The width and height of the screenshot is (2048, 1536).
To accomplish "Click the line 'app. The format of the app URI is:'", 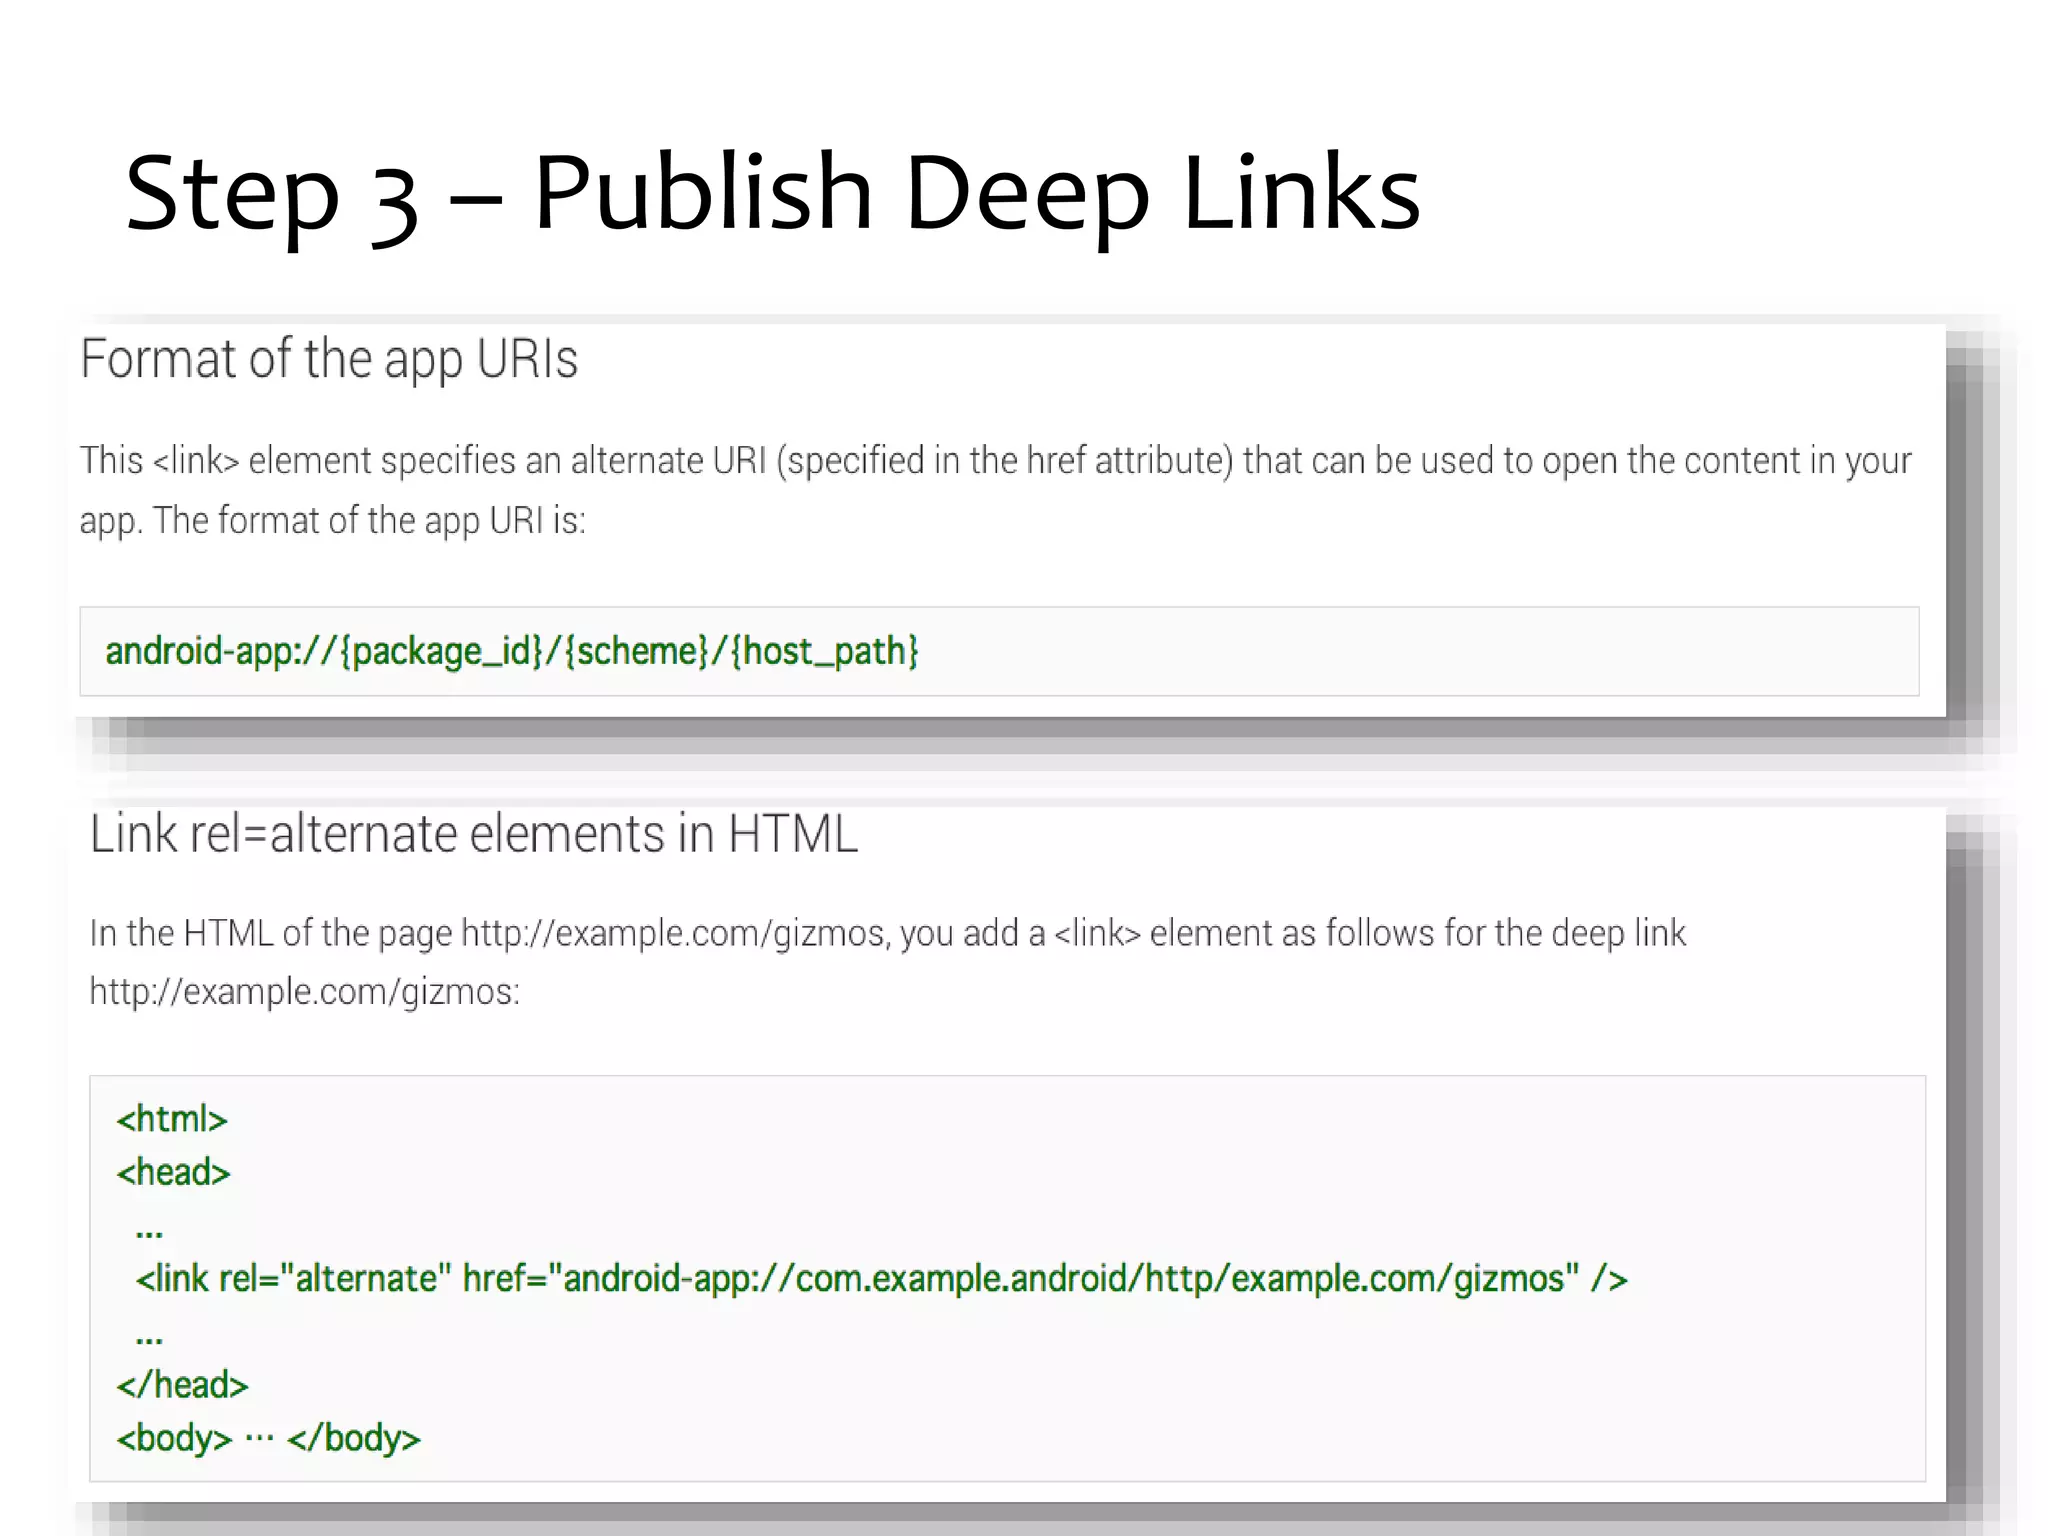I will tap(332, 521).
